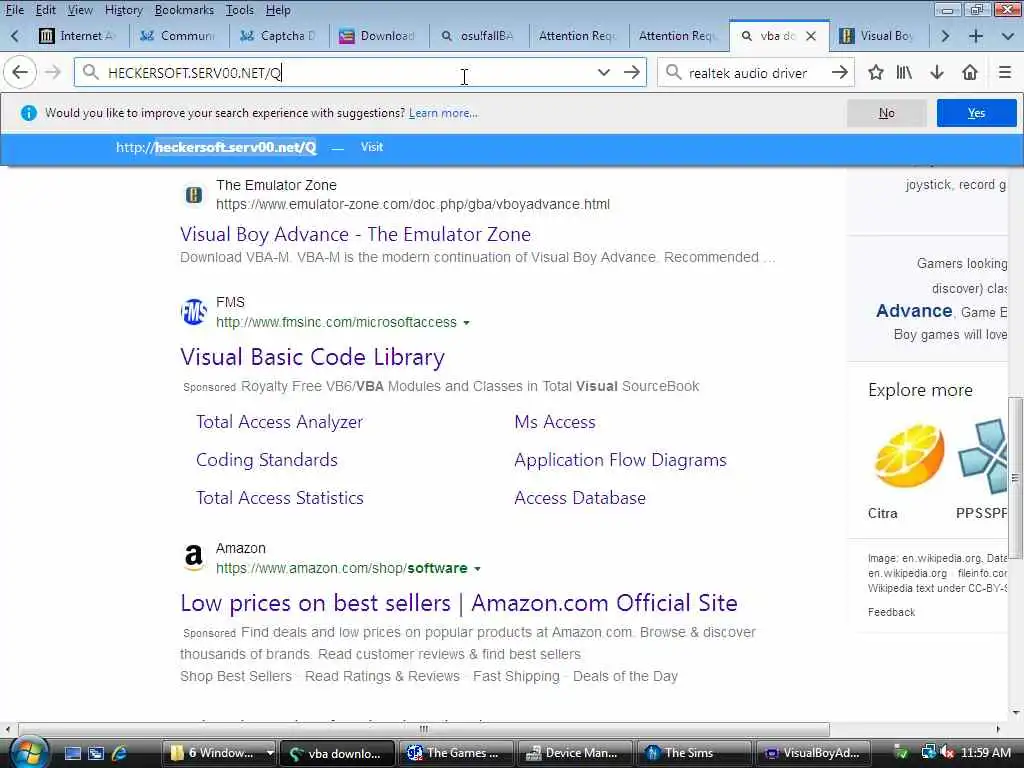
Task: Switch to the Download tab
Action: pos(379,36)
